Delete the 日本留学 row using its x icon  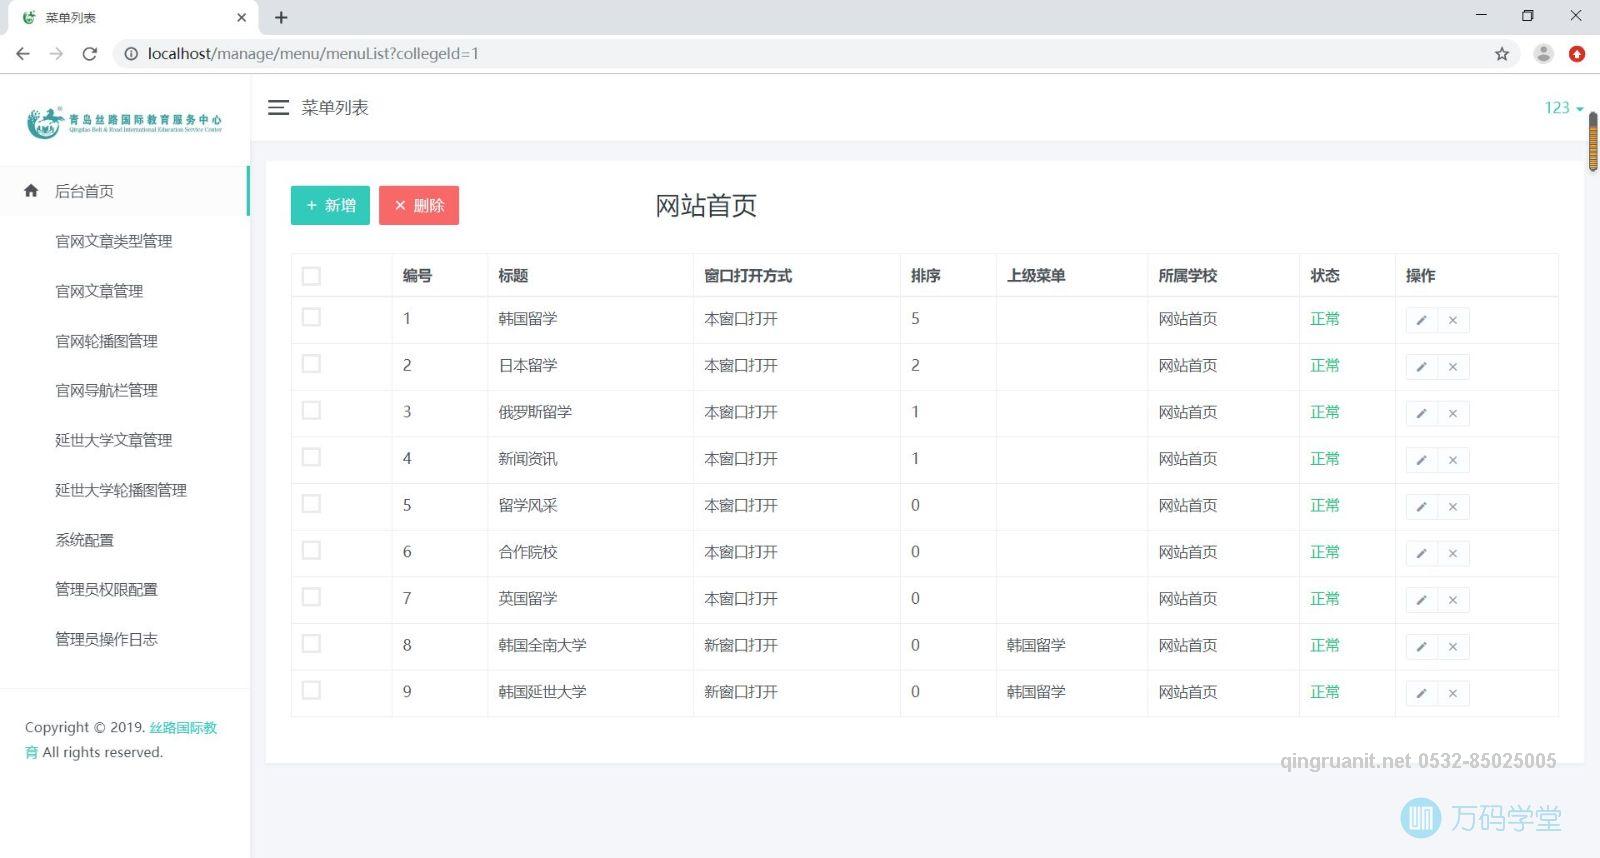[x=1453, y=367]
